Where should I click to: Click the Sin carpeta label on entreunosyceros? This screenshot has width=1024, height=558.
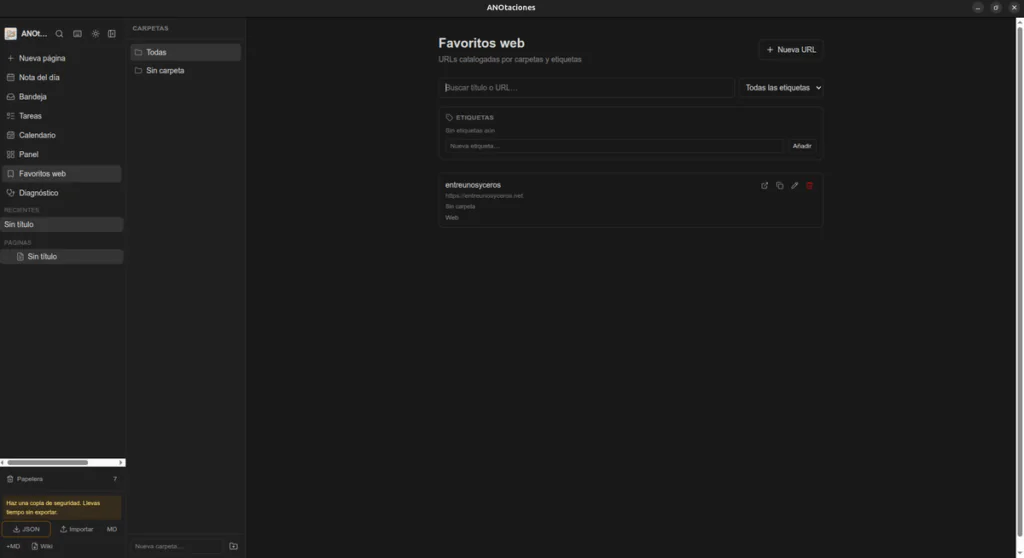(x=460, y=206)
